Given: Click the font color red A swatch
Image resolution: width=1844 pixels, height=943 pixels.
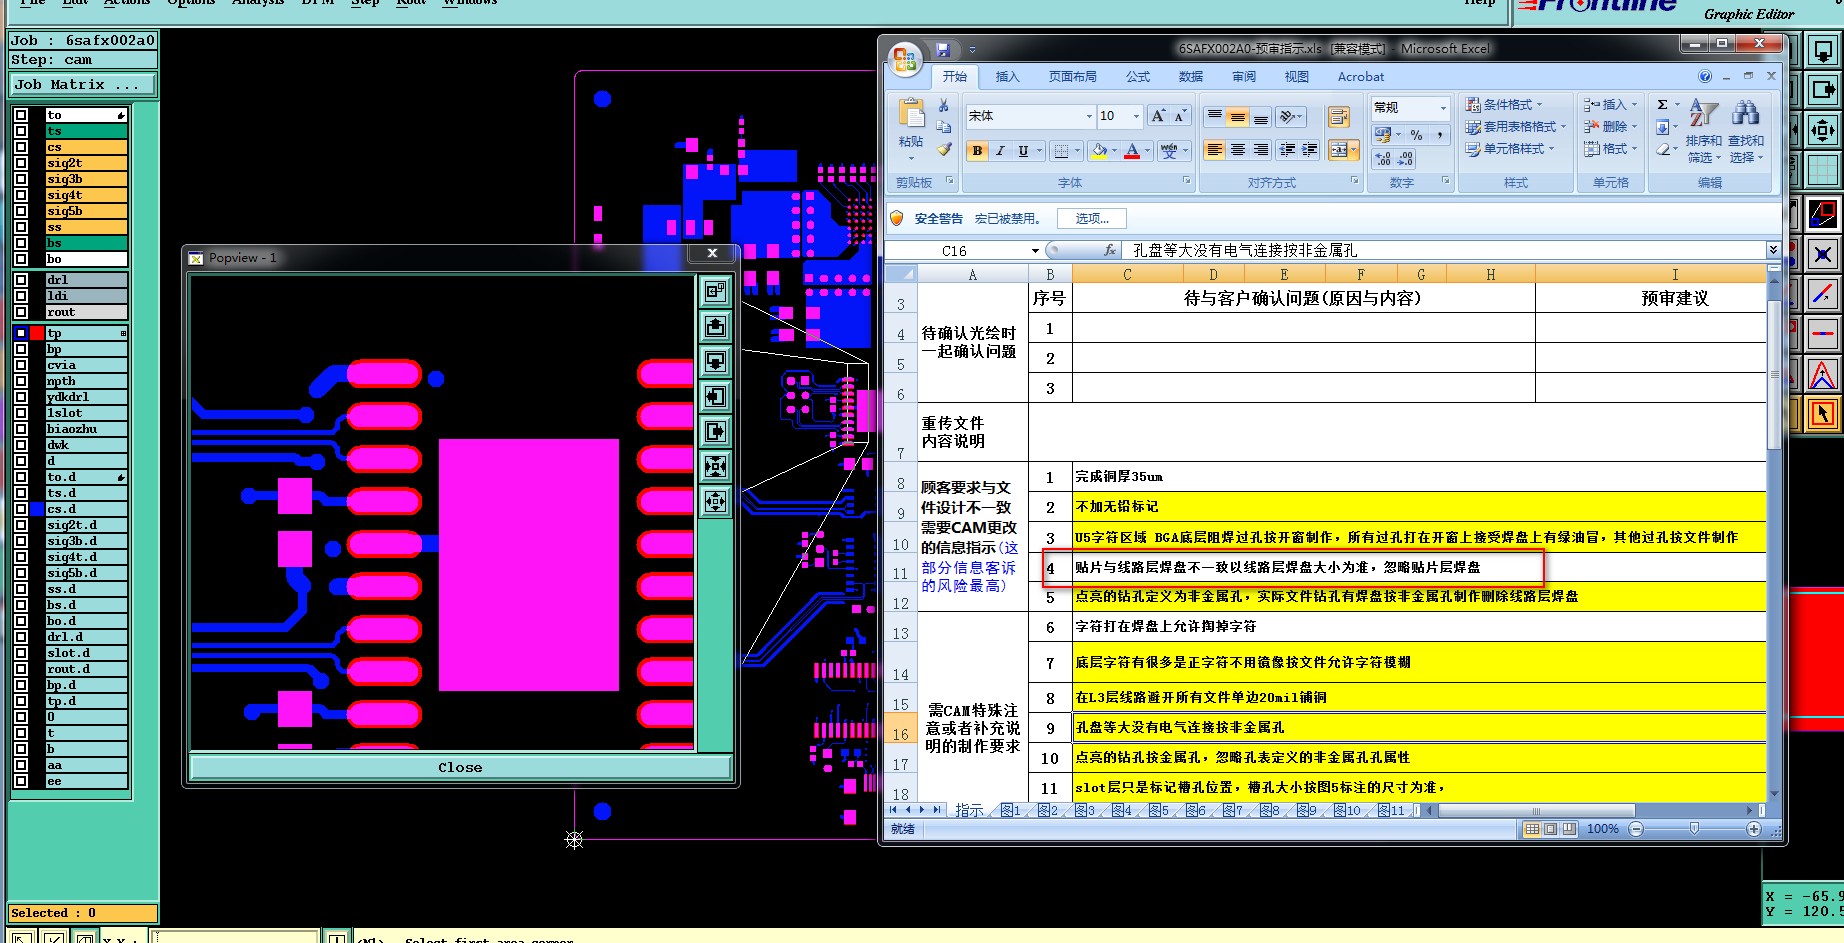Looking at the screenshot, I should tap(1132, 151).
